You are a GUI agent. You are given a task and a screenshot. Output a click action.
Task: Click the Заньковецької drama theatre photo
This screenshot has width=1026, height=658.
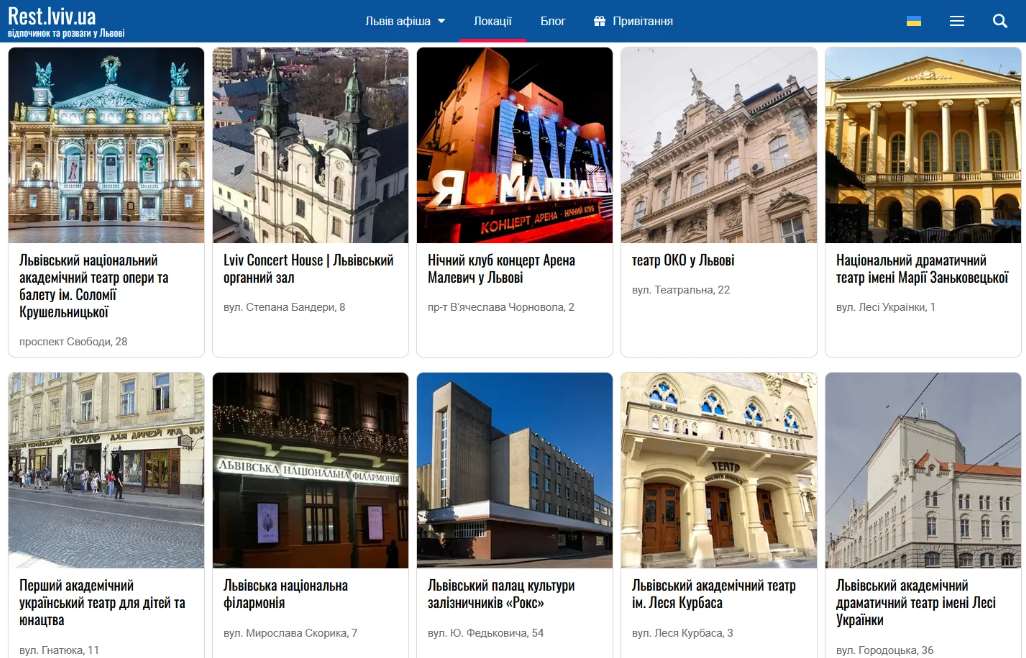pos(923,145)
